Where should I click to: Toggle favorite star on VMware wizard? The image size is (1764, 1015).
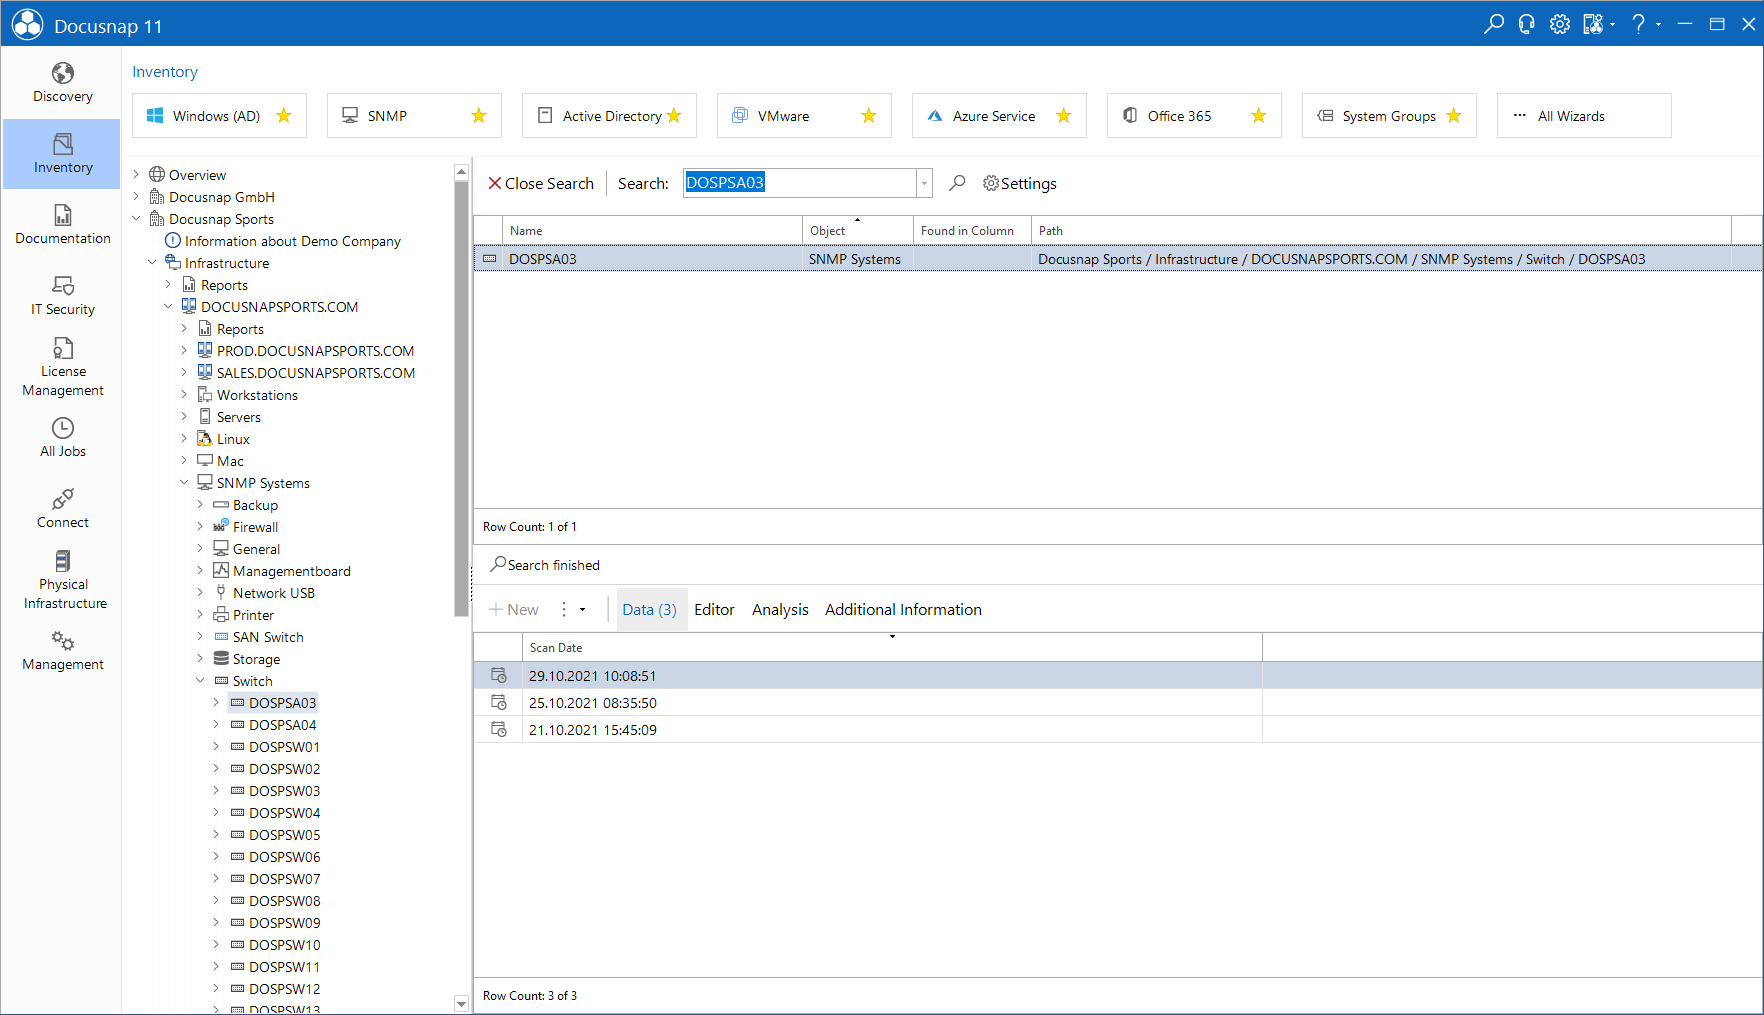(869, 116)
